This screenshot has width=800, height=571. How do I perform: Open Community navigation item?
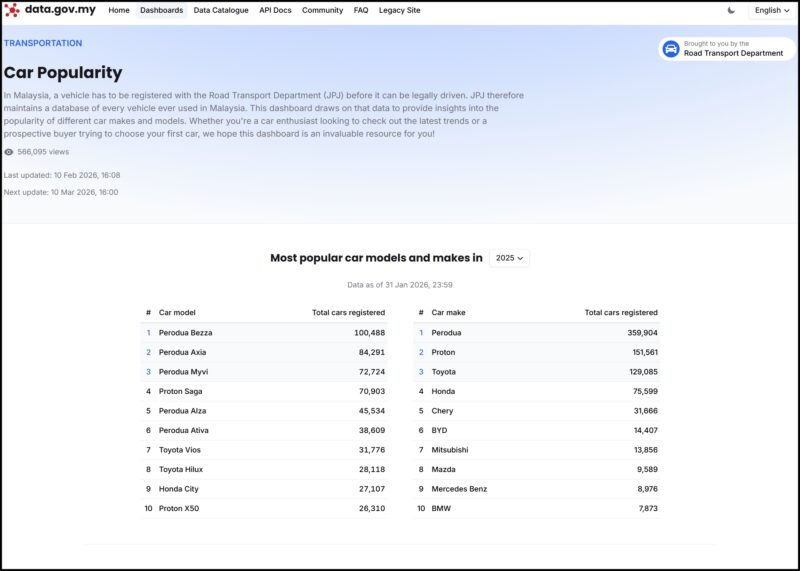coord(322,10)
